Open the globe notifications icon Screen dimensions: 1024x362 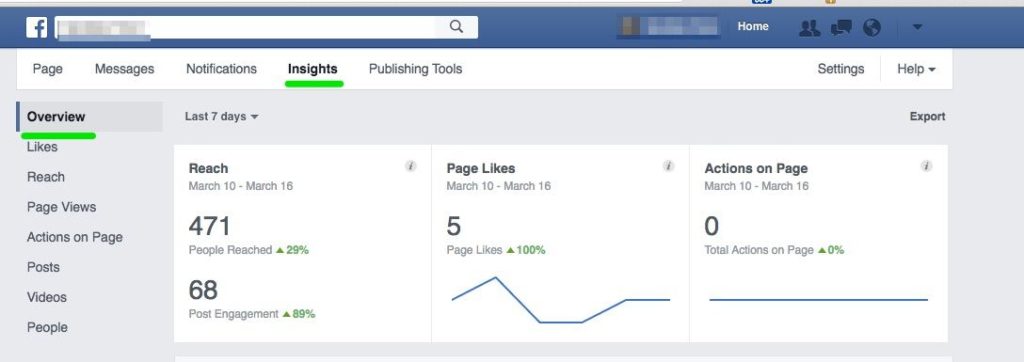(872, 27)
